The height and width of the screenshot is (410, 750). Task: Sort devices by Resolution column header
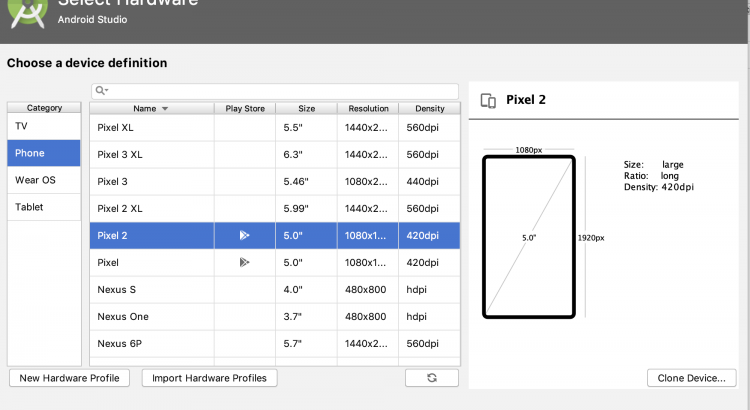tap(368, 109)
